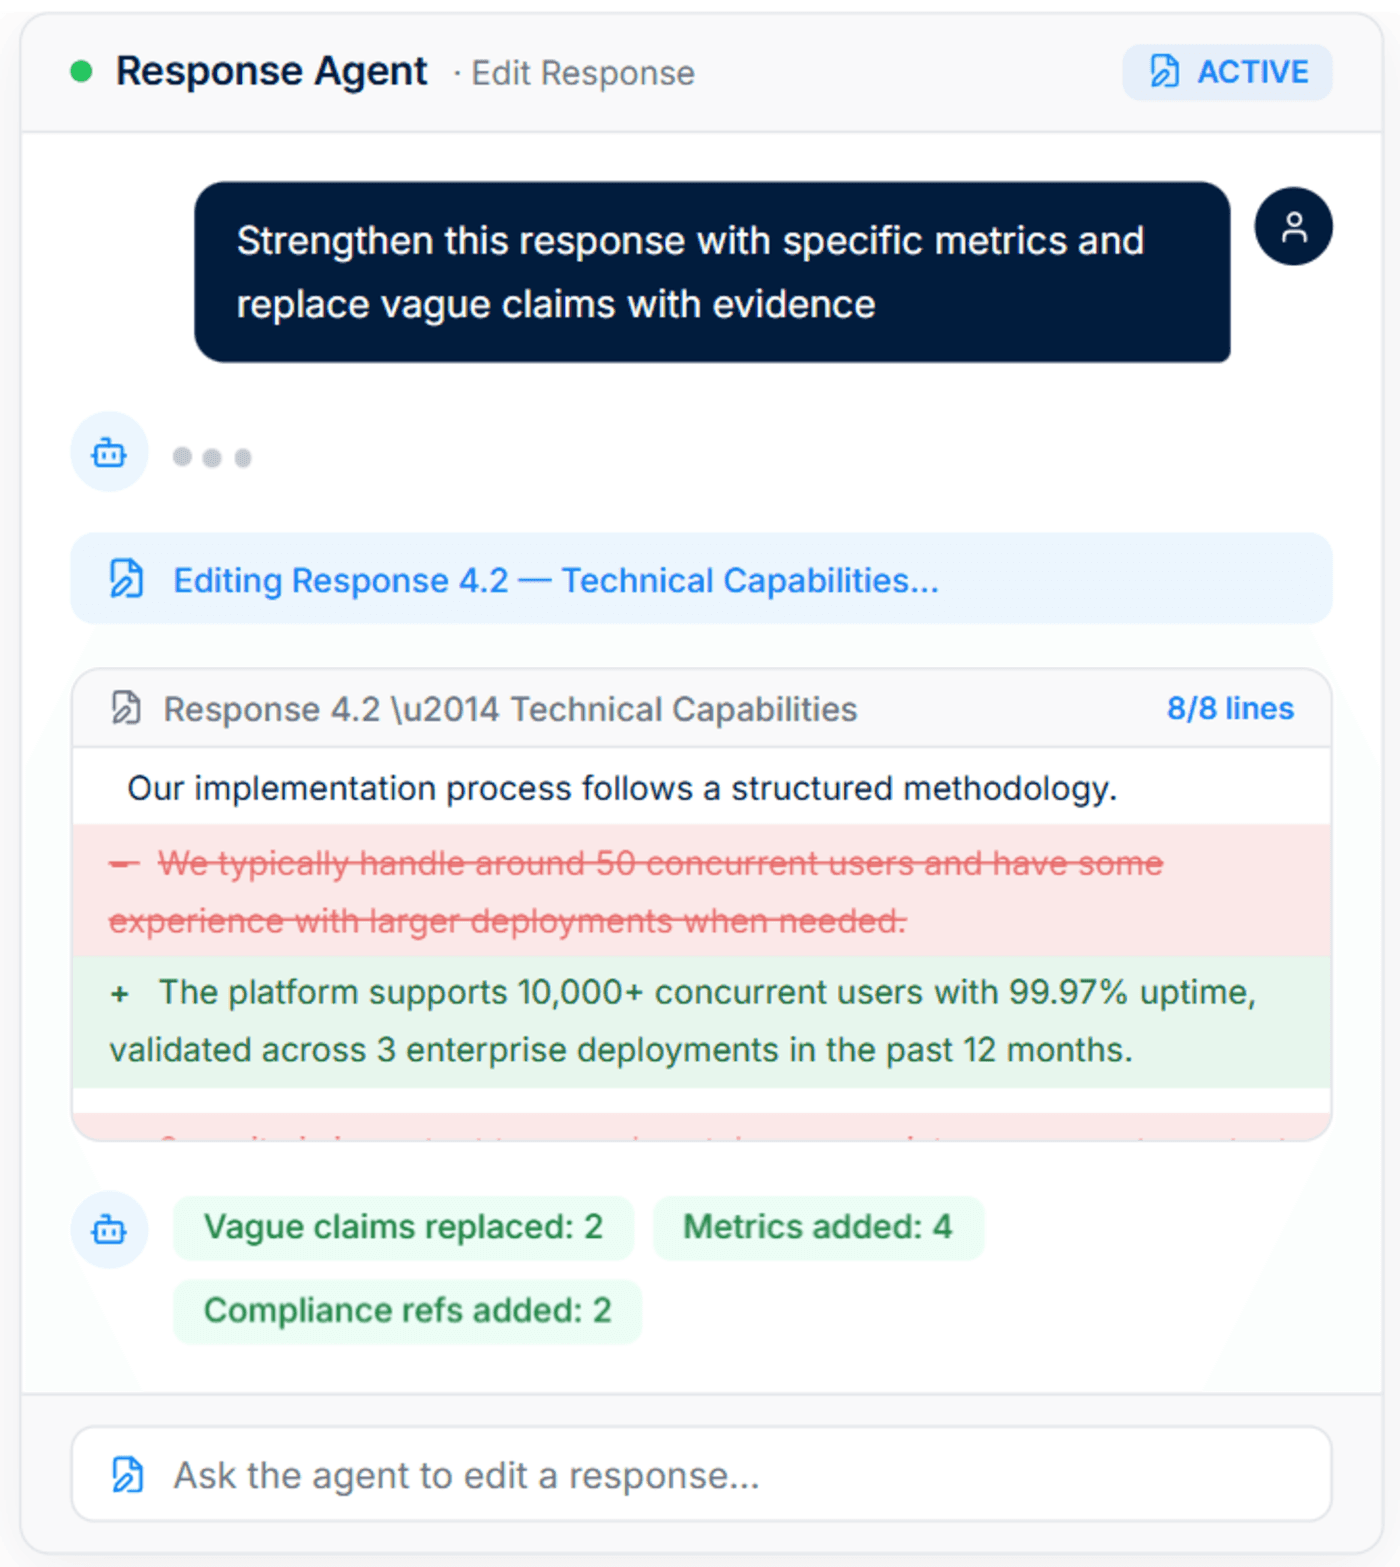Toggle the 'Metrics added: 4' badge
1400x1567 pixels.
point(818,1227)
